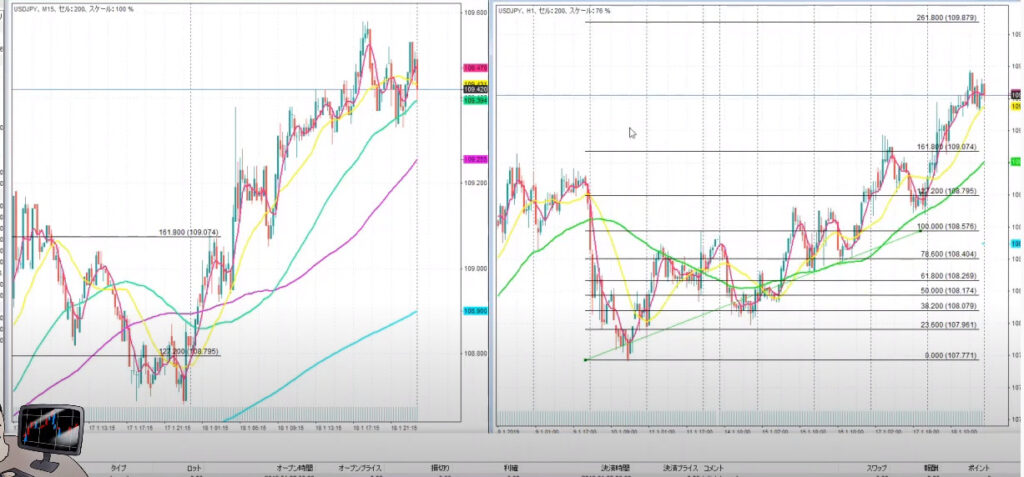
Task: Sort by the 利確 column header
Action: [513, 468]
